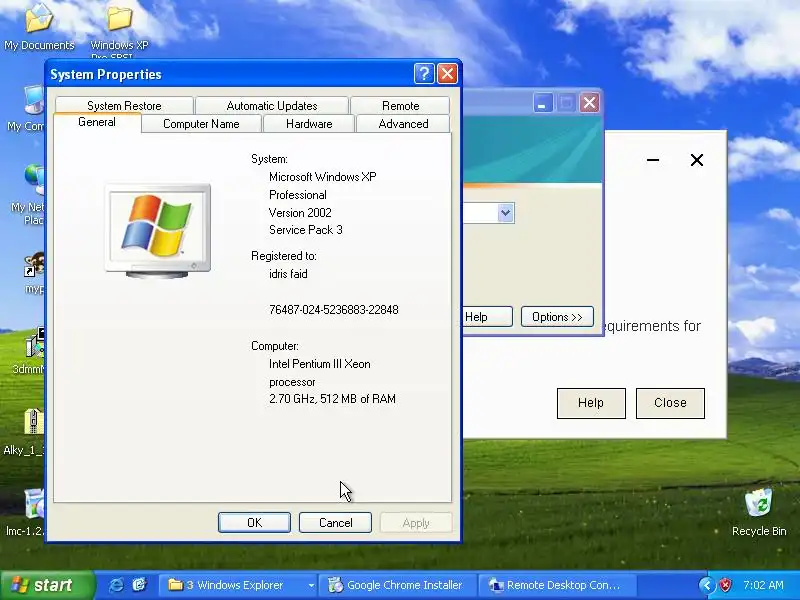The image size is (800, 600).
Task: Minimize the Remote Desktop Connection window
Action: point(542,103)
